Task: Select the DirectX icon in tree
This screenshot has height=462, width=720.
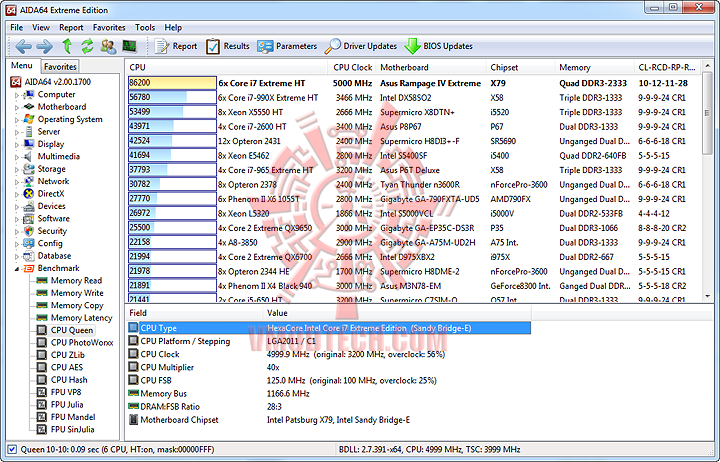Action: point(29,194)
